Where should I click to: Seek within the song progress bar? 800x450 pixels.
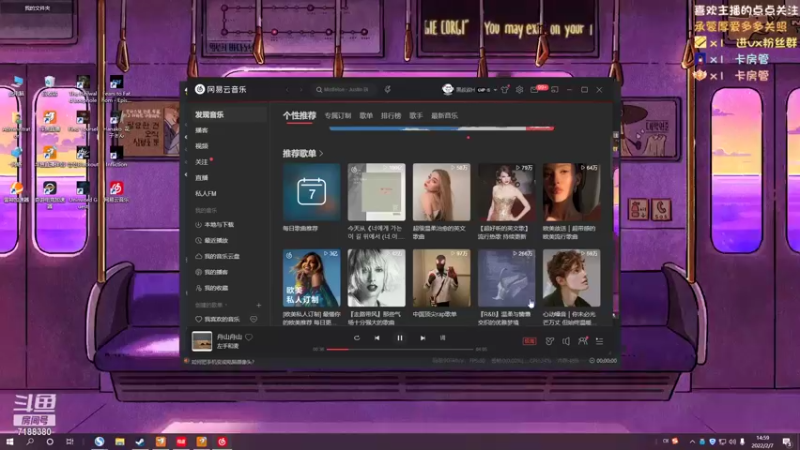point(399,349)
